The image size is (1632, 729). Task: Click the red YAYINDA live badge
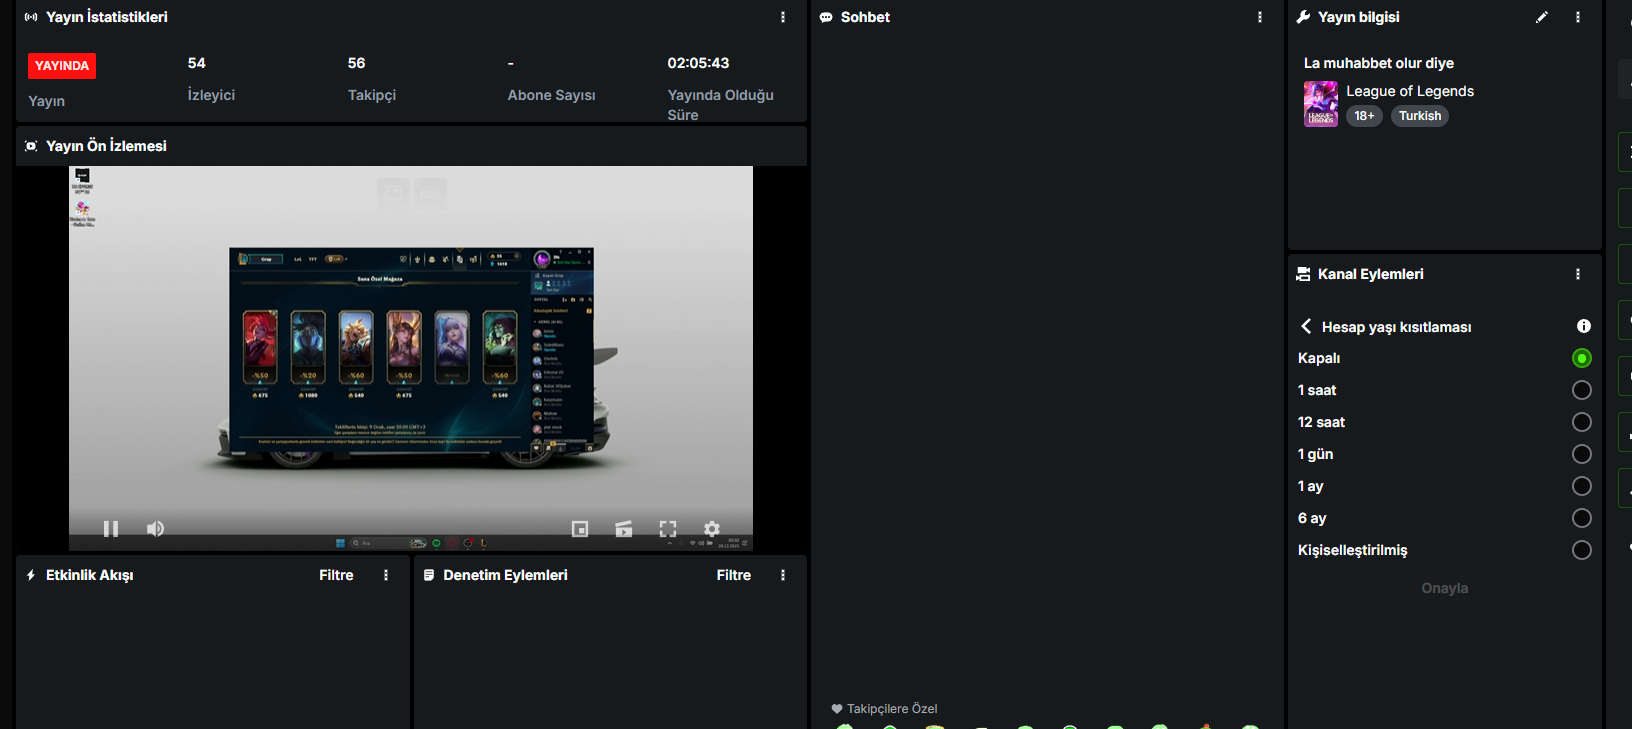click(x=62, y=66)
